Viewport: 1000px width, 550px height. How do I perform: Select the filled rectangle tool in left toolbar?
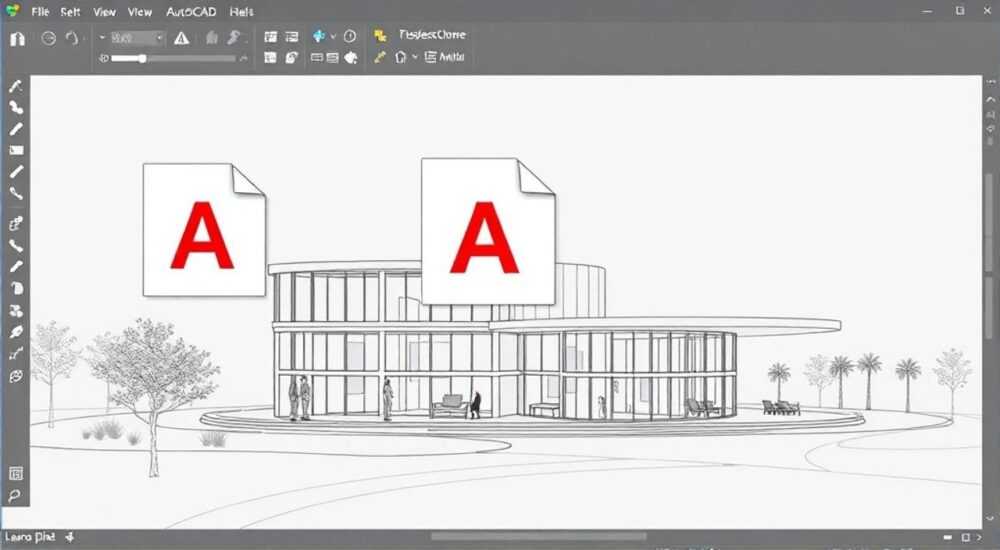[16, 151]
